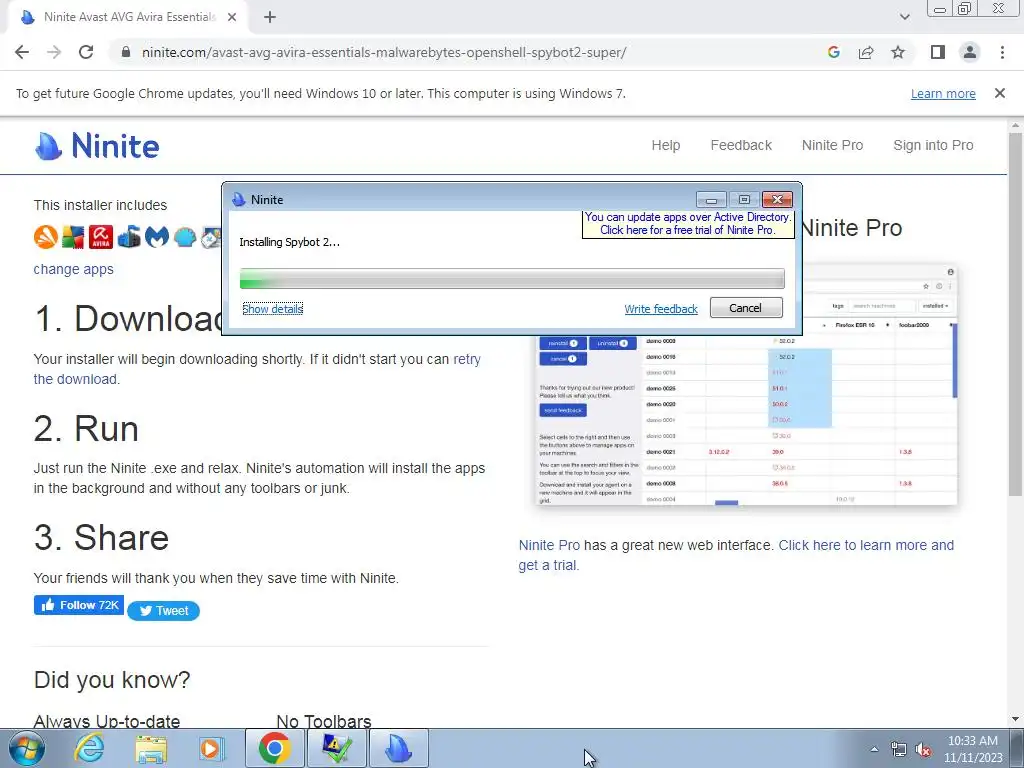This screenshot has width=1024, height=768.
Task: Click the Ninite logo
Action: 97,145
